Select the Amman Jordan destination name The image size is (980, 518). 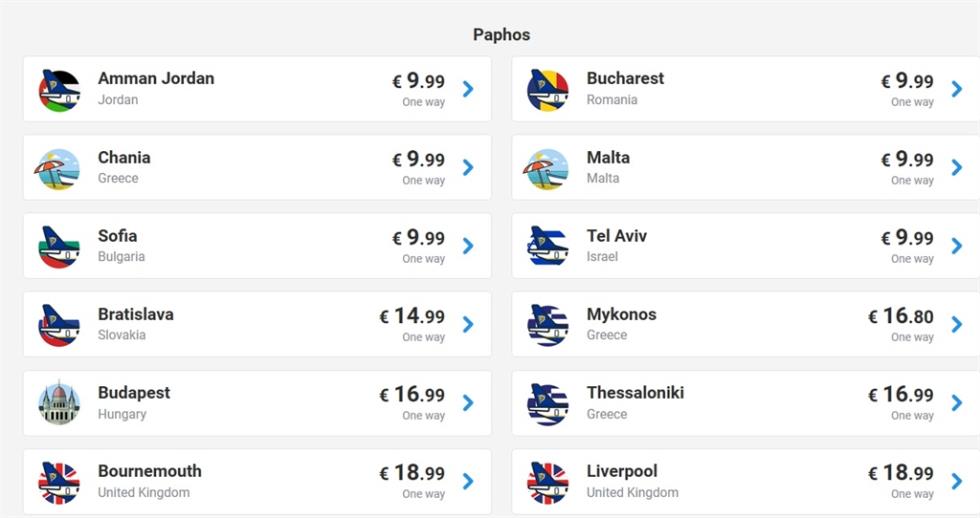pos(156,79)
